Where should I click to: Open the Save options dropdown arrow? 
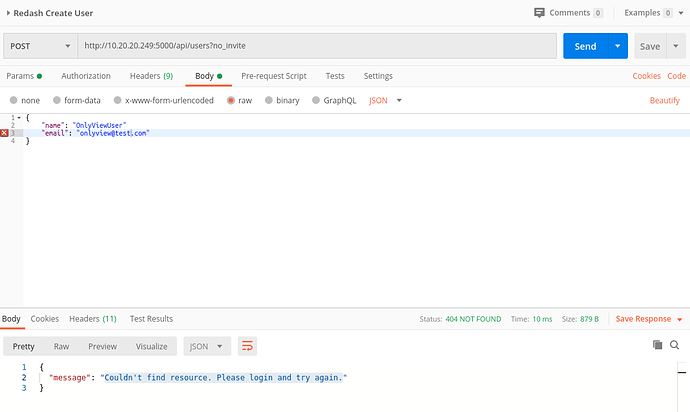coord(676,46)
